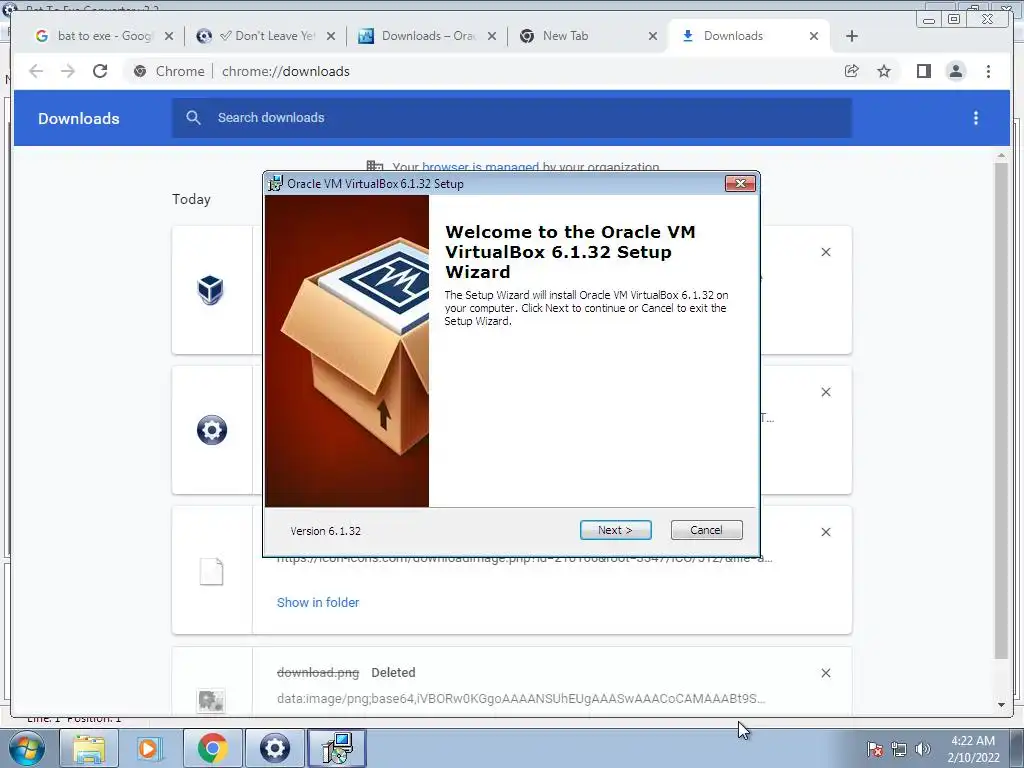Click scrollbar up arrow
Image resolution: width=1024 pixels, height=768 pixels.
pyautogui.click(x=1001, y=155)
